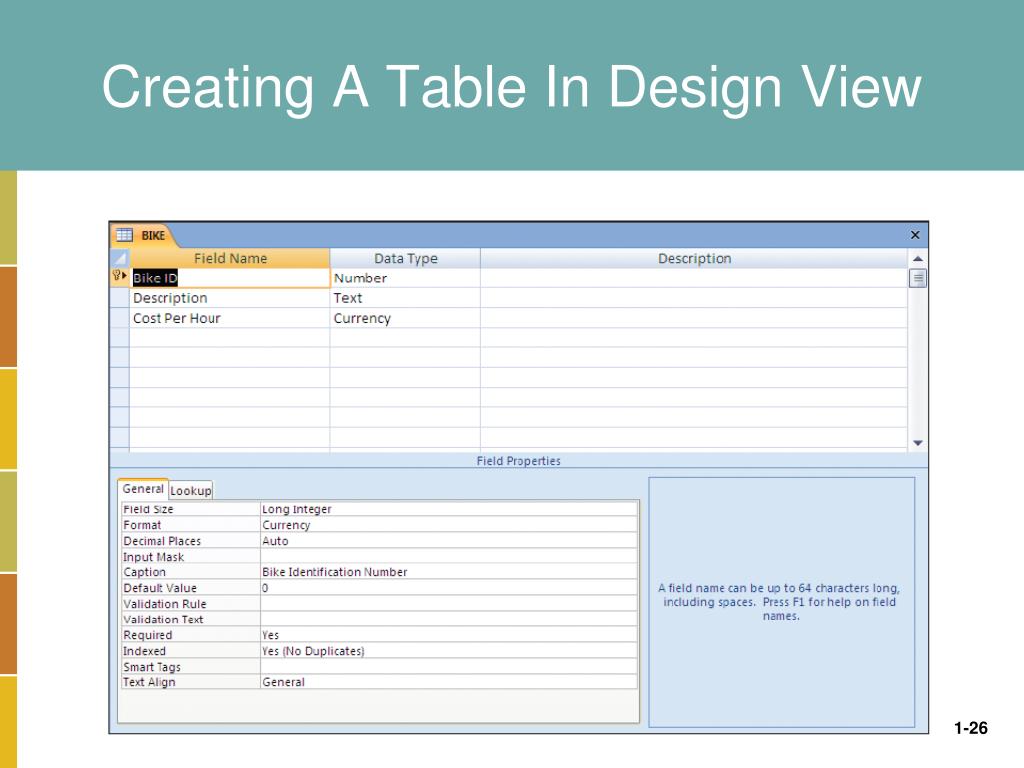Open the Number data type cell
The width and height of the screenshot is (1024, 768).
pos(405,278)
